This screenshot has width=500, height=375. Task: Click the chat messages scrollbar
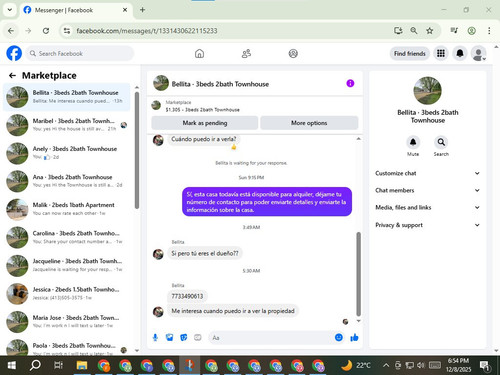tap(359, 274)
